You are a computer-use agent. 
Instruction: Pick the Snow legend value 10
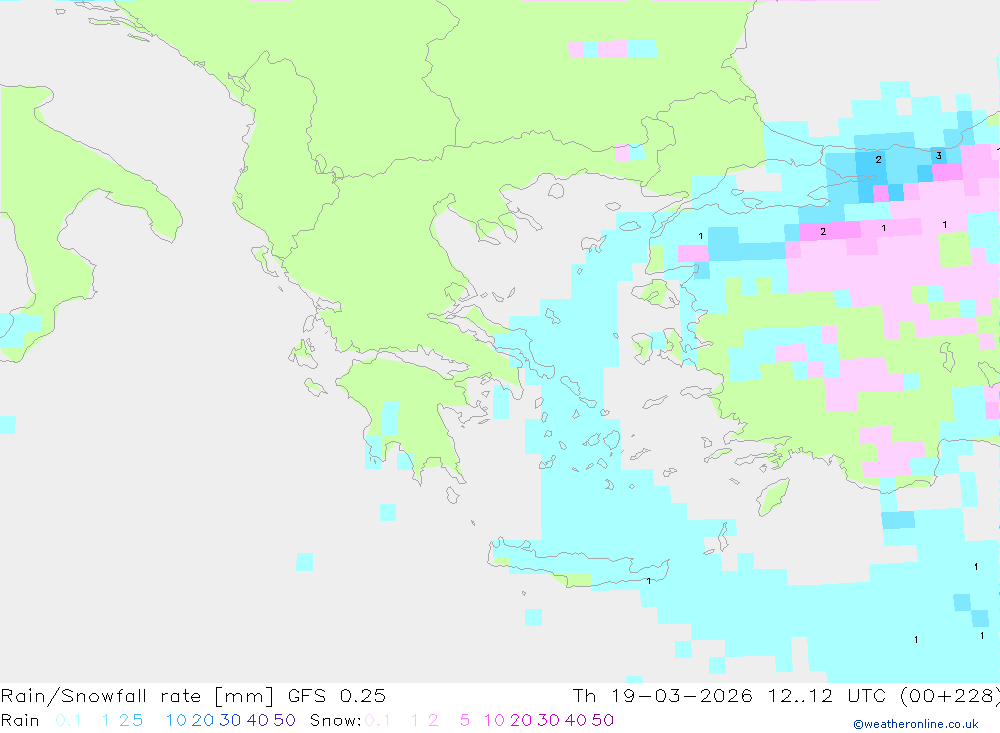pos(494,720)
